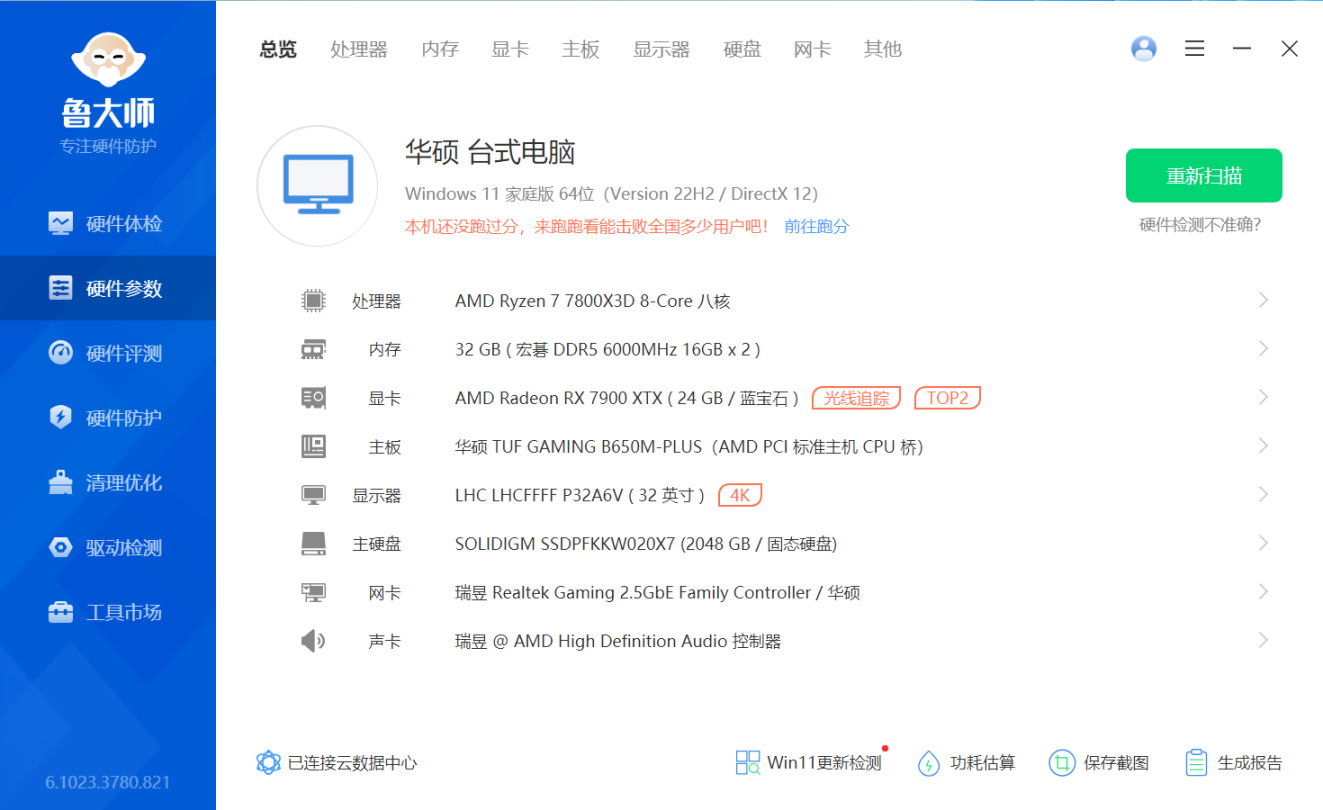Image resolution: width=1323 pixels, height=810 pixels.
Task: Click the motherboard icon
Action: click(x=313, y=446)
